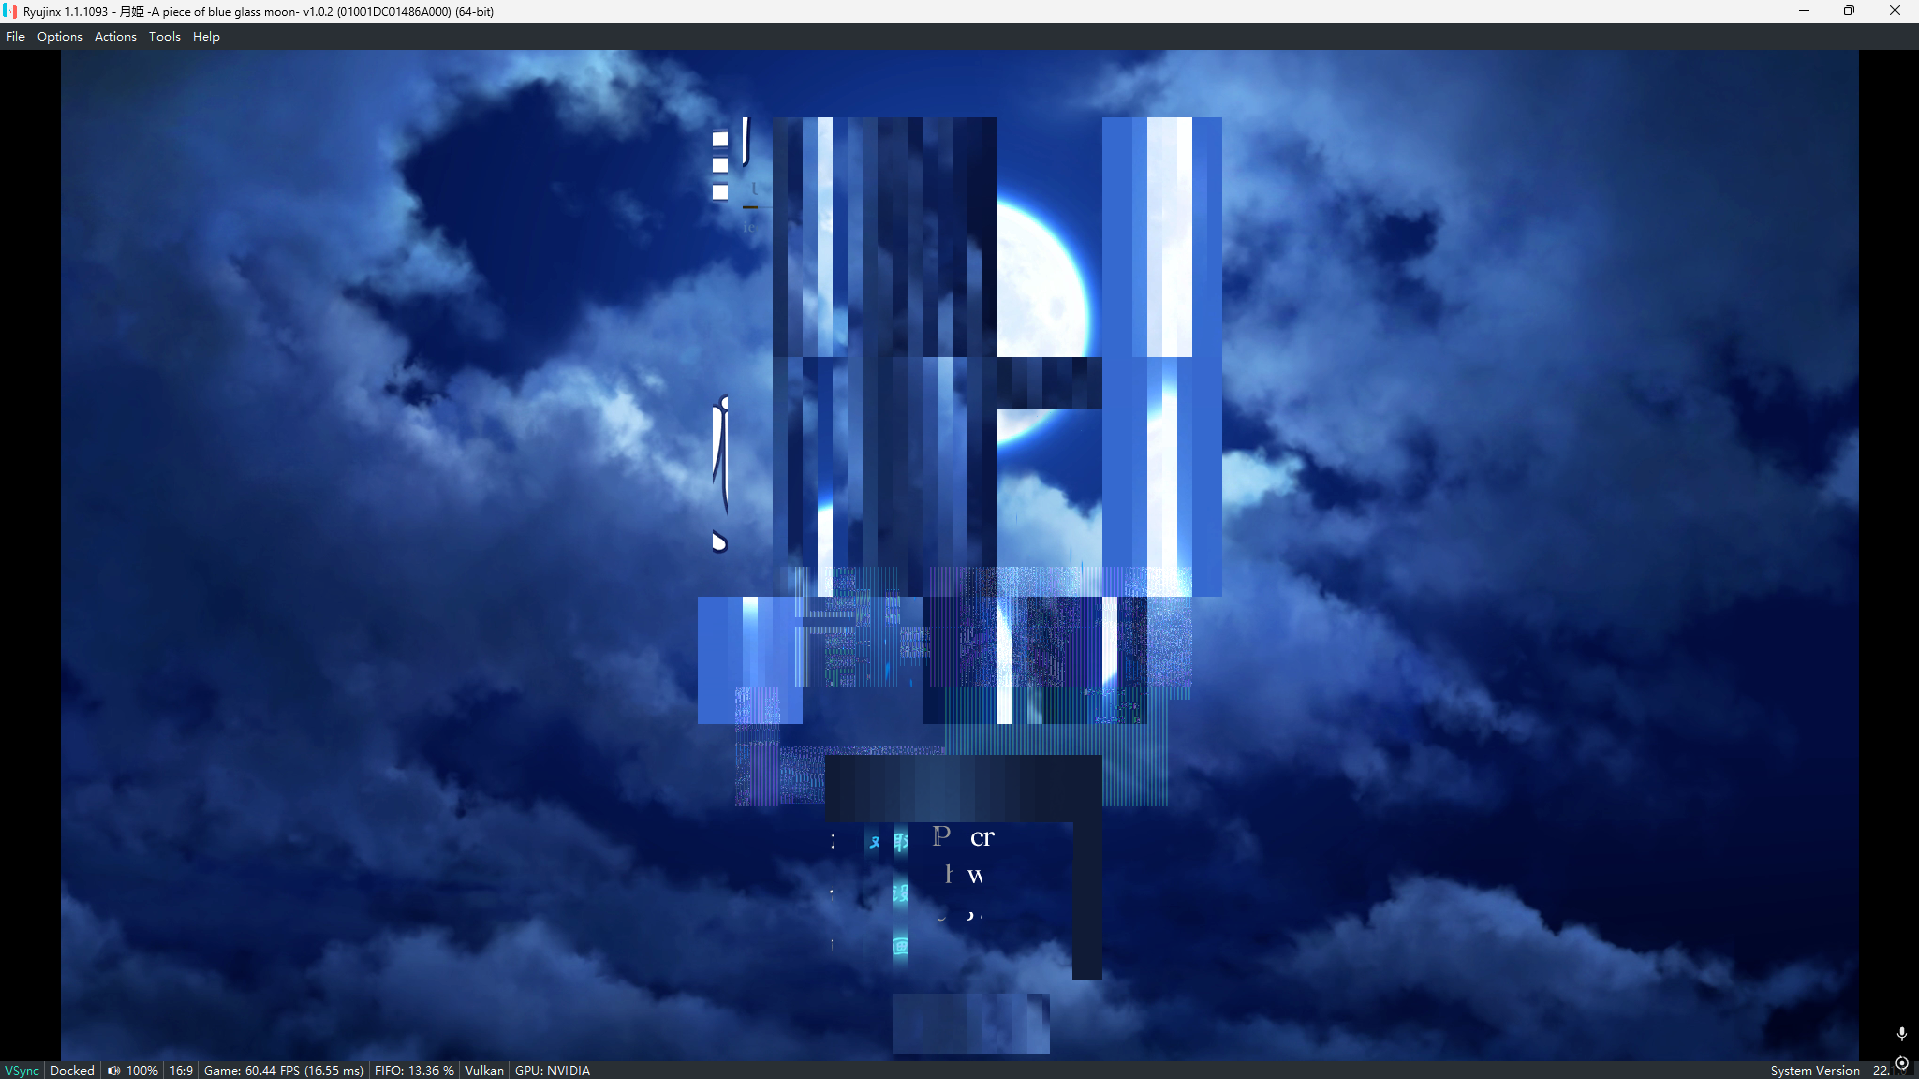Open the Help menu
The width and height of the screenshot is (1919, 1079).
[x=206, y=37]
